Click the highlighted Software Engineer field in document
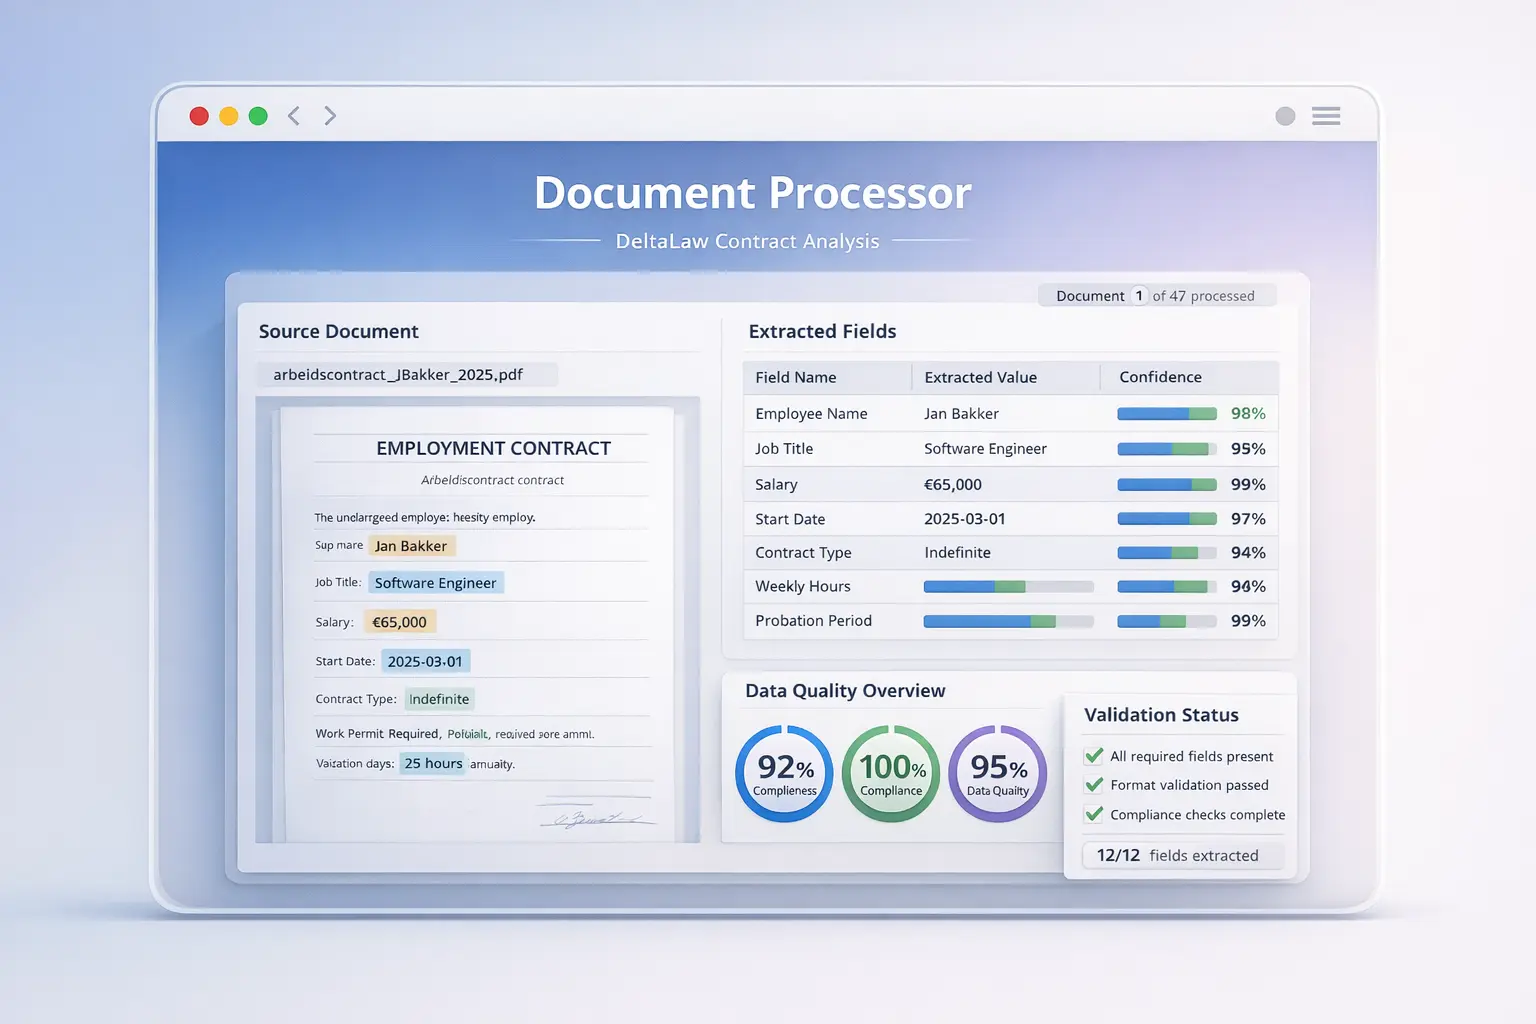Screen dimensions: 1536x1024 click(435, 583)
